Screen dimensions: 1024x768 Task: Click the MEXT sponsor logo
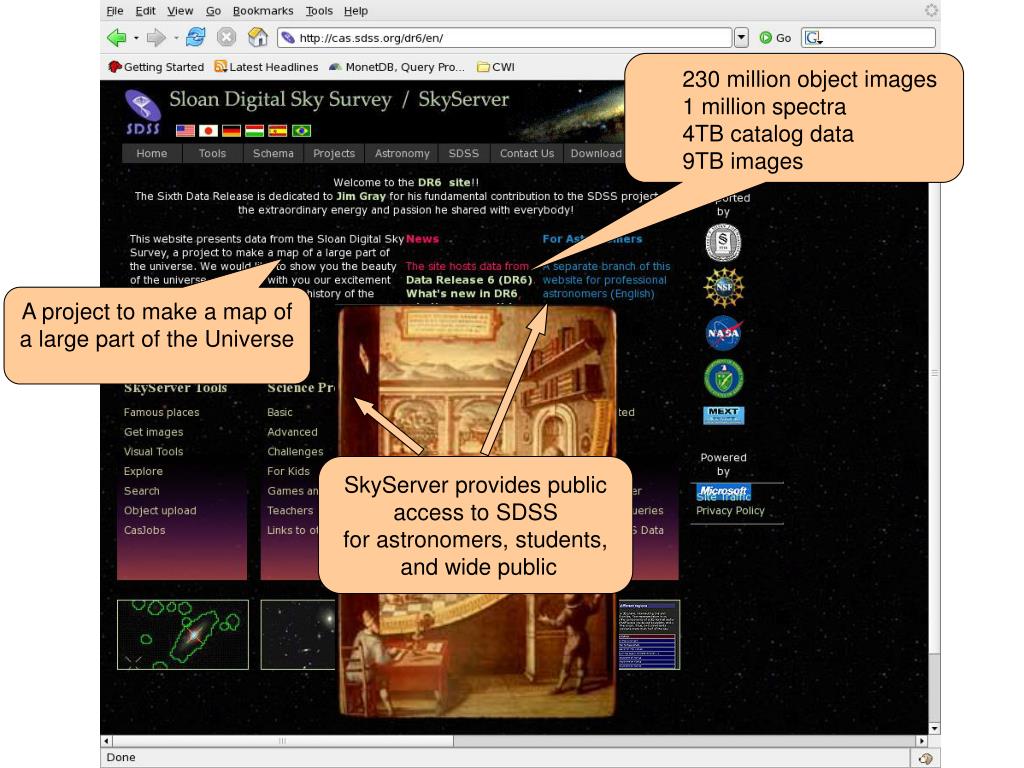724,415
